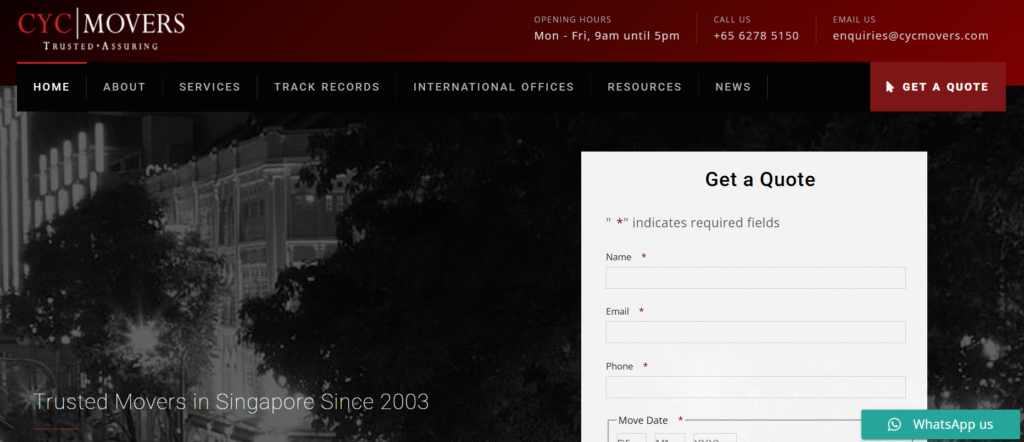The image size is (1024, 442).
Task: Open the Home menu item
Action: pos(52,87)
